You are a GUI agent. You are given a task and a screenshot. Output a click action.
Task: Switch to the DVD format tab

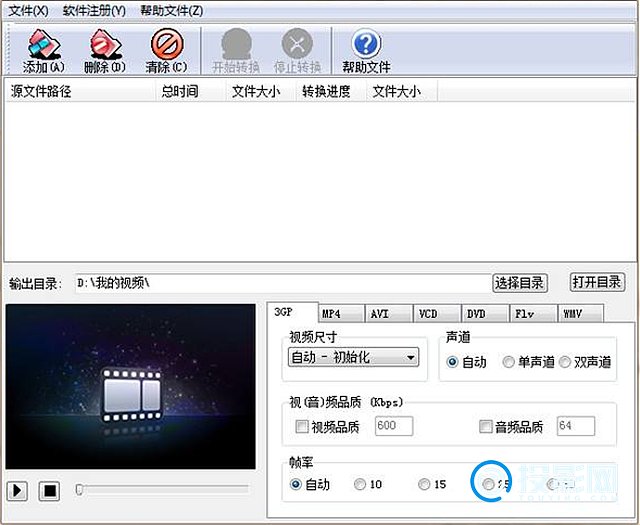point(485,314)
